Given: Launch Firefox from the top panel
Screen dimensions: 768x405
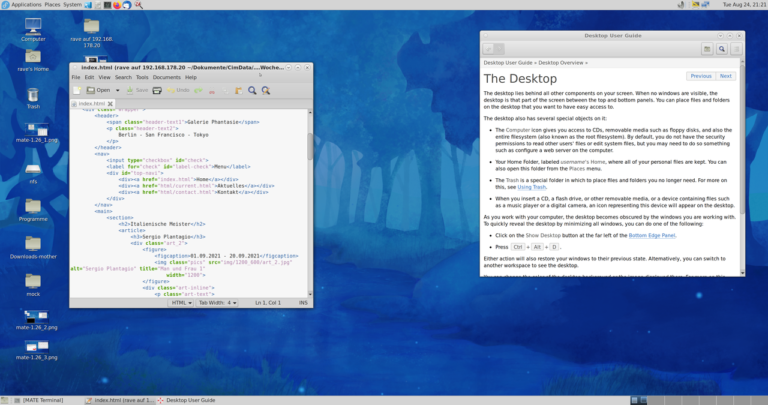Looking at the screenshot, I should point(115,5).
